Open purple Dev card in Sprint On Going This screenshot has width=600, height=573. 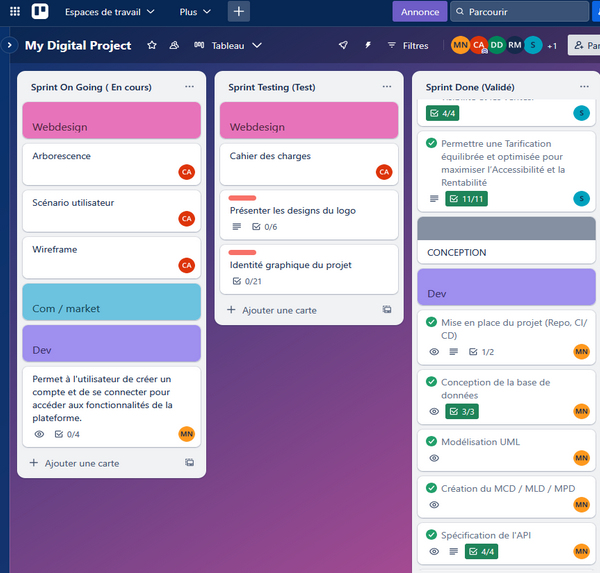tap(111, 343)
